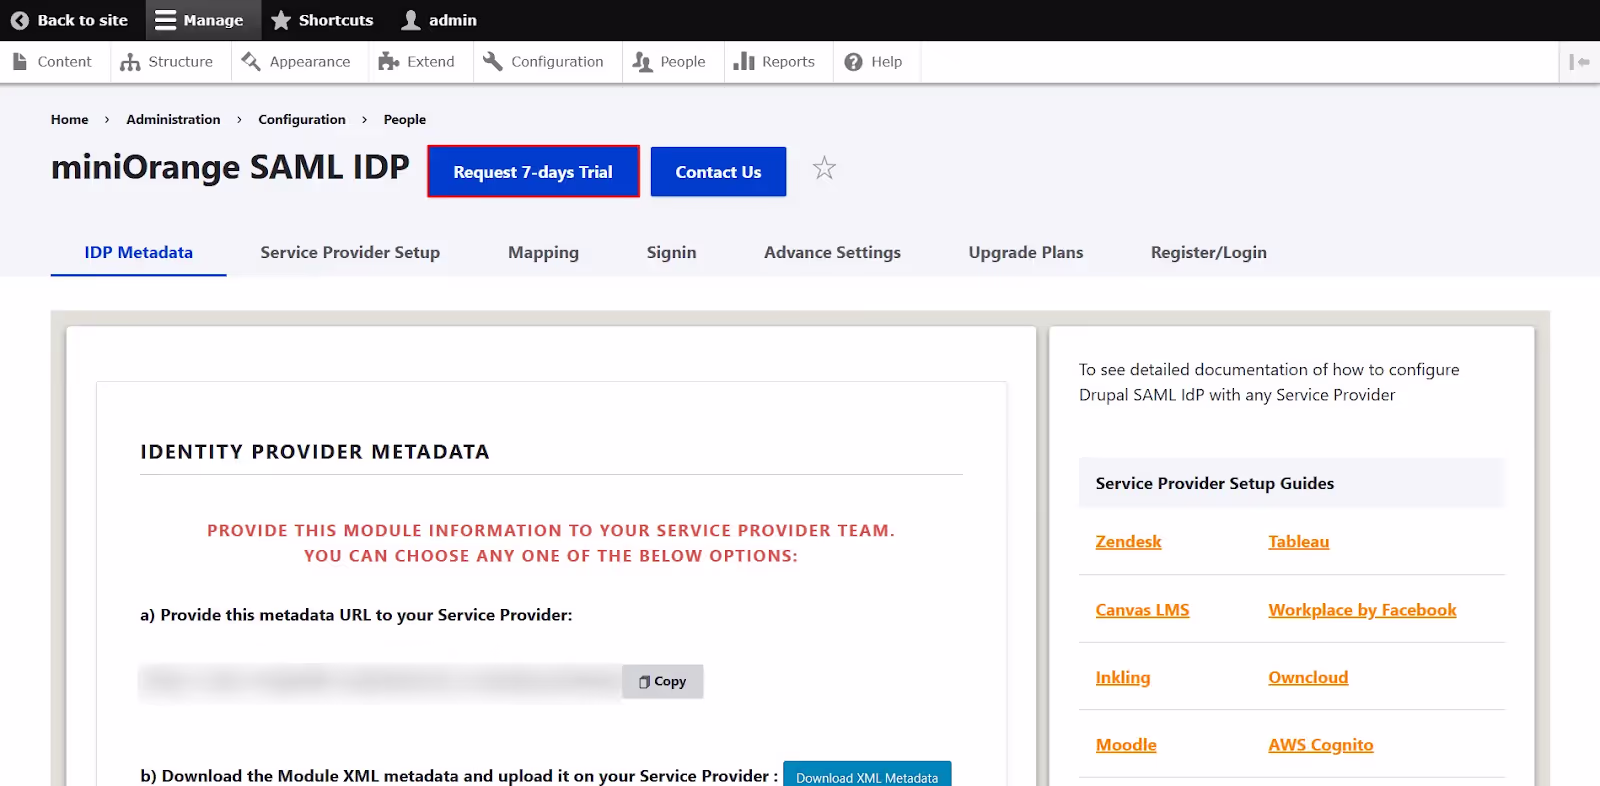Open the Content admin menu
This screenshot has height=786, width=1600.
53,62
